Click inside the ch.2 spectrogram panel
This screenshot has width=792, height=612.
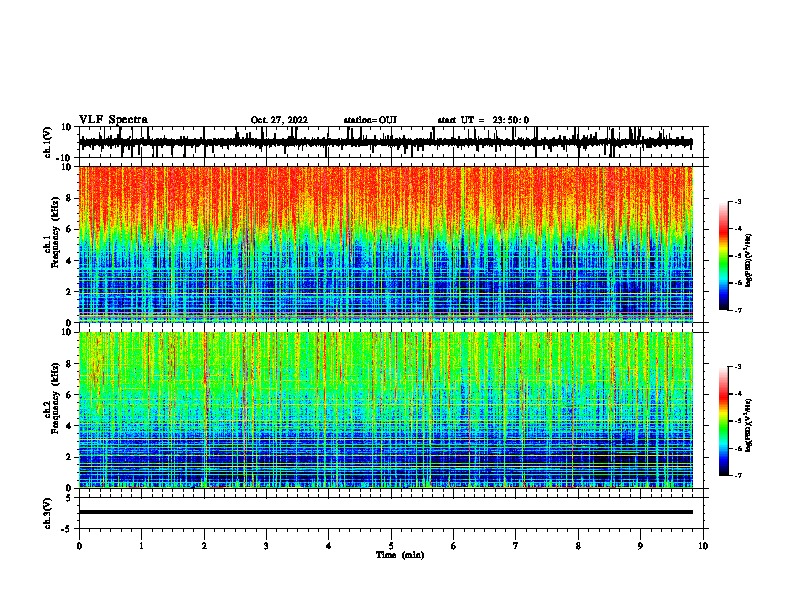click(x=386, y=410)
